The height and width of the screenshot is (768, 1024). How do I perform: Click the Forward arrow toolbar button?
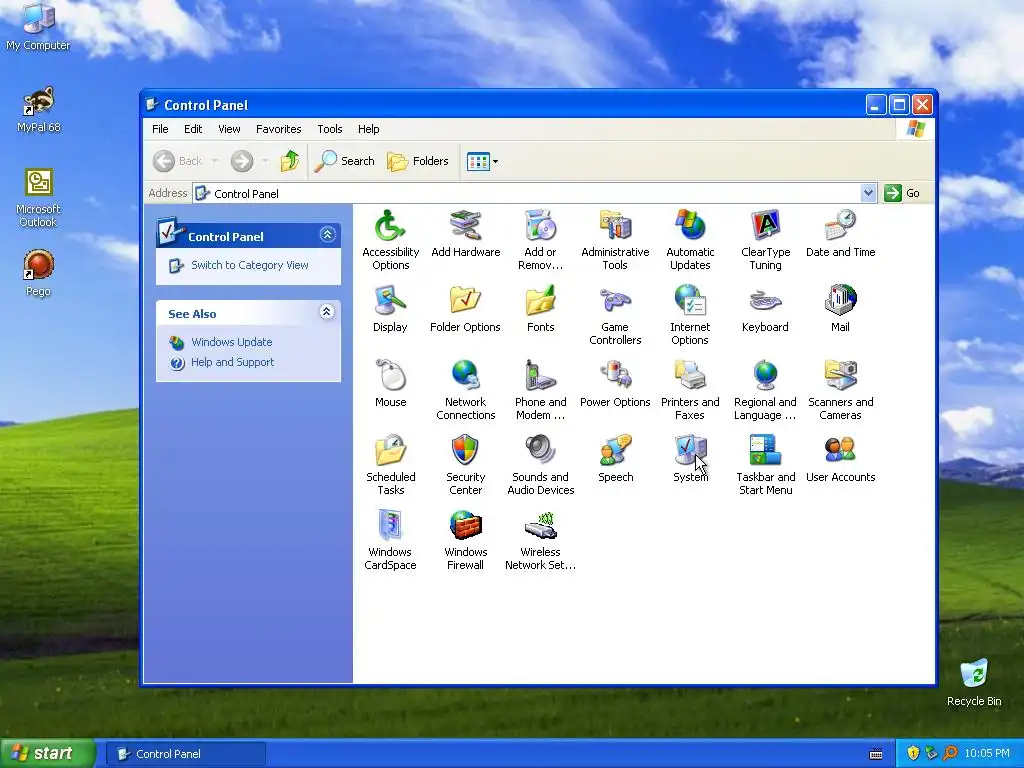click(x=242, y=161)
